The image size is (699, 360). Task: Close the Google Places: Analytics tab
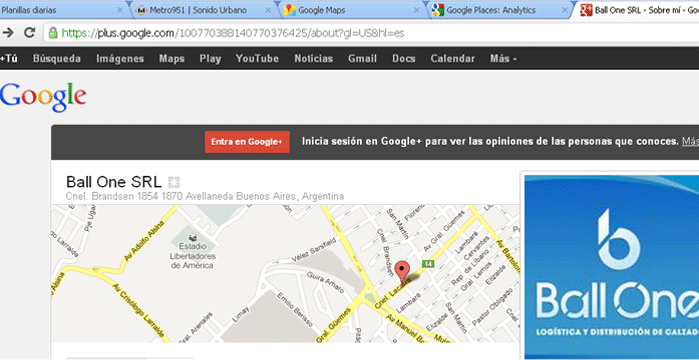point(564,10)
